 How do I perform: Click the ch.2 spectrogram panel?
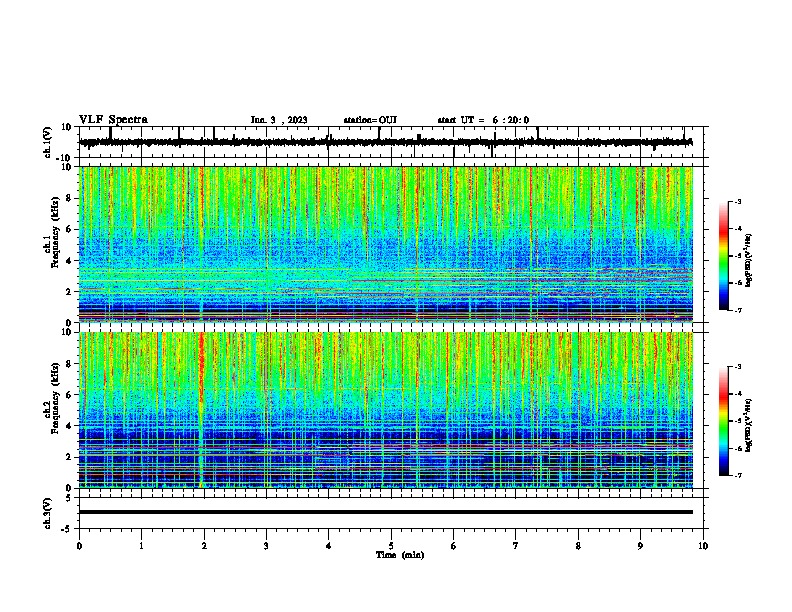coord(385,410)
